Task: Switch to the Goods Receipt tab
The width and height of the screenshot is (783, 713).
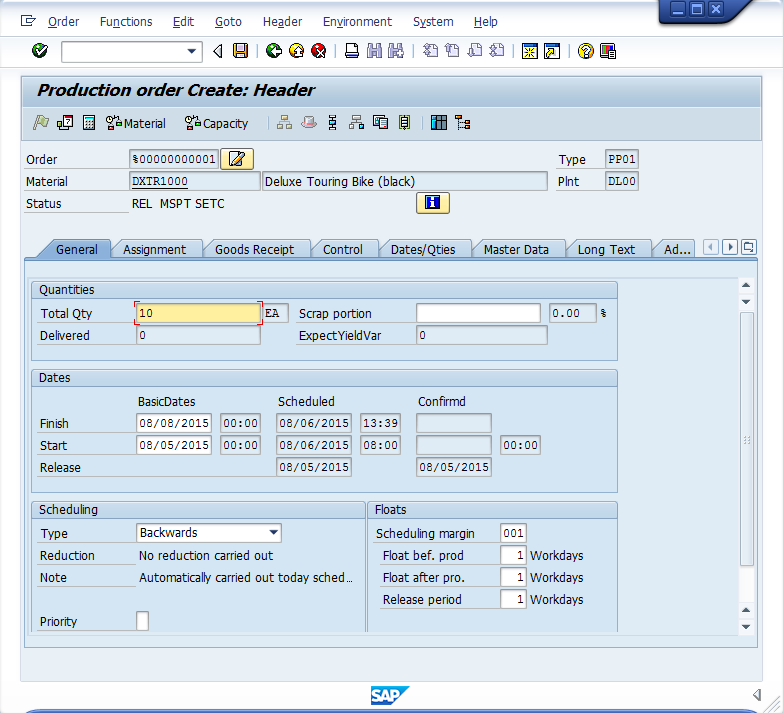Action: click(254, 249)
